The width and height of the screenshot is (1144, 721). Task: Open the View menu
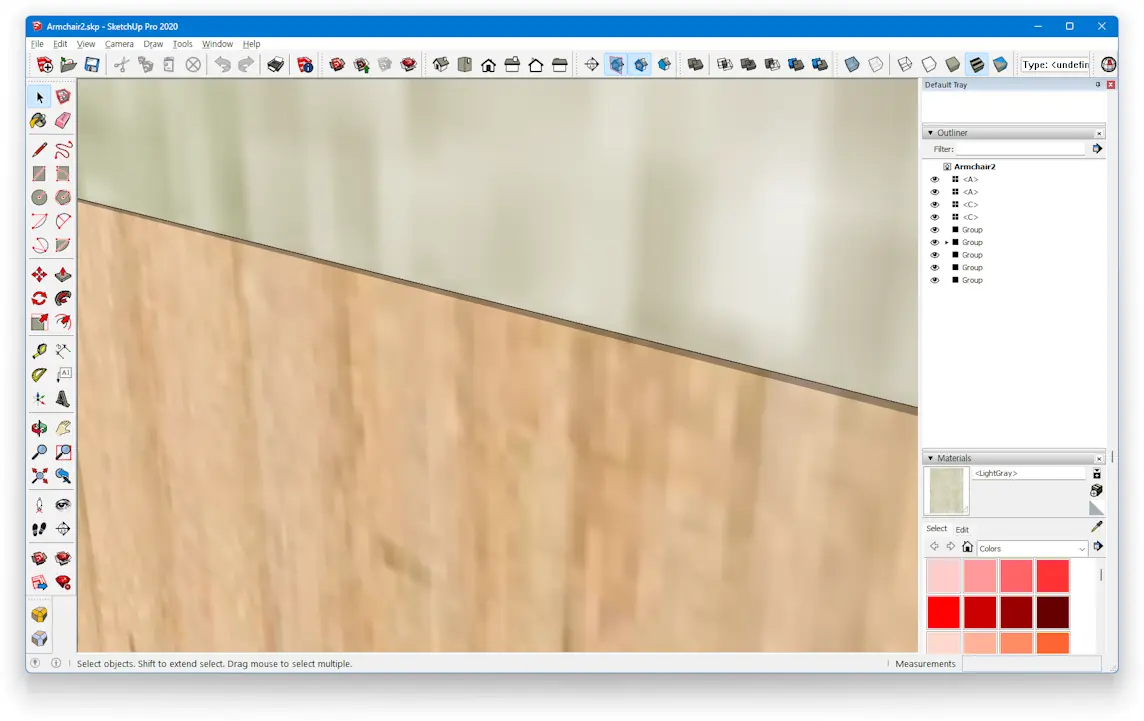[x=86, y=44]
